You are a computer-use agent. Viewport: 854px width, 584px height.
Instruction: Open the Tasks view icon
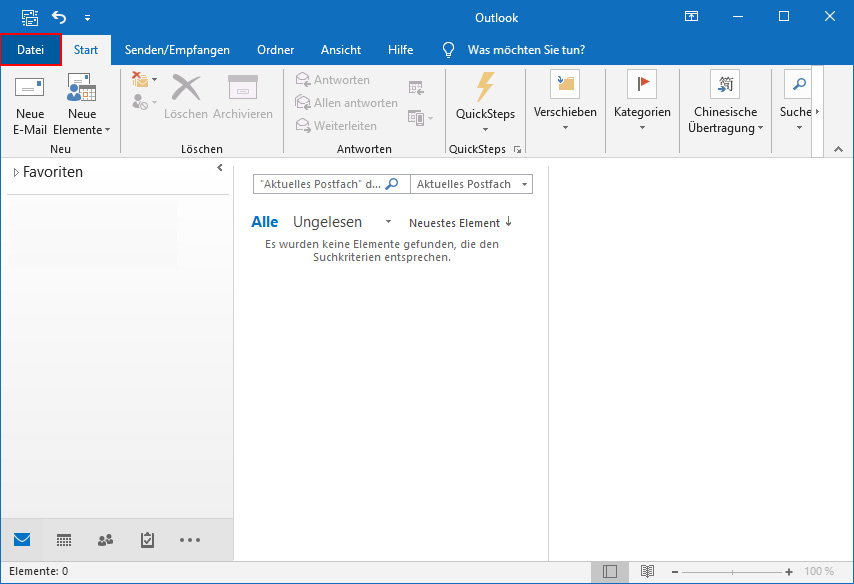pos(147,540)
